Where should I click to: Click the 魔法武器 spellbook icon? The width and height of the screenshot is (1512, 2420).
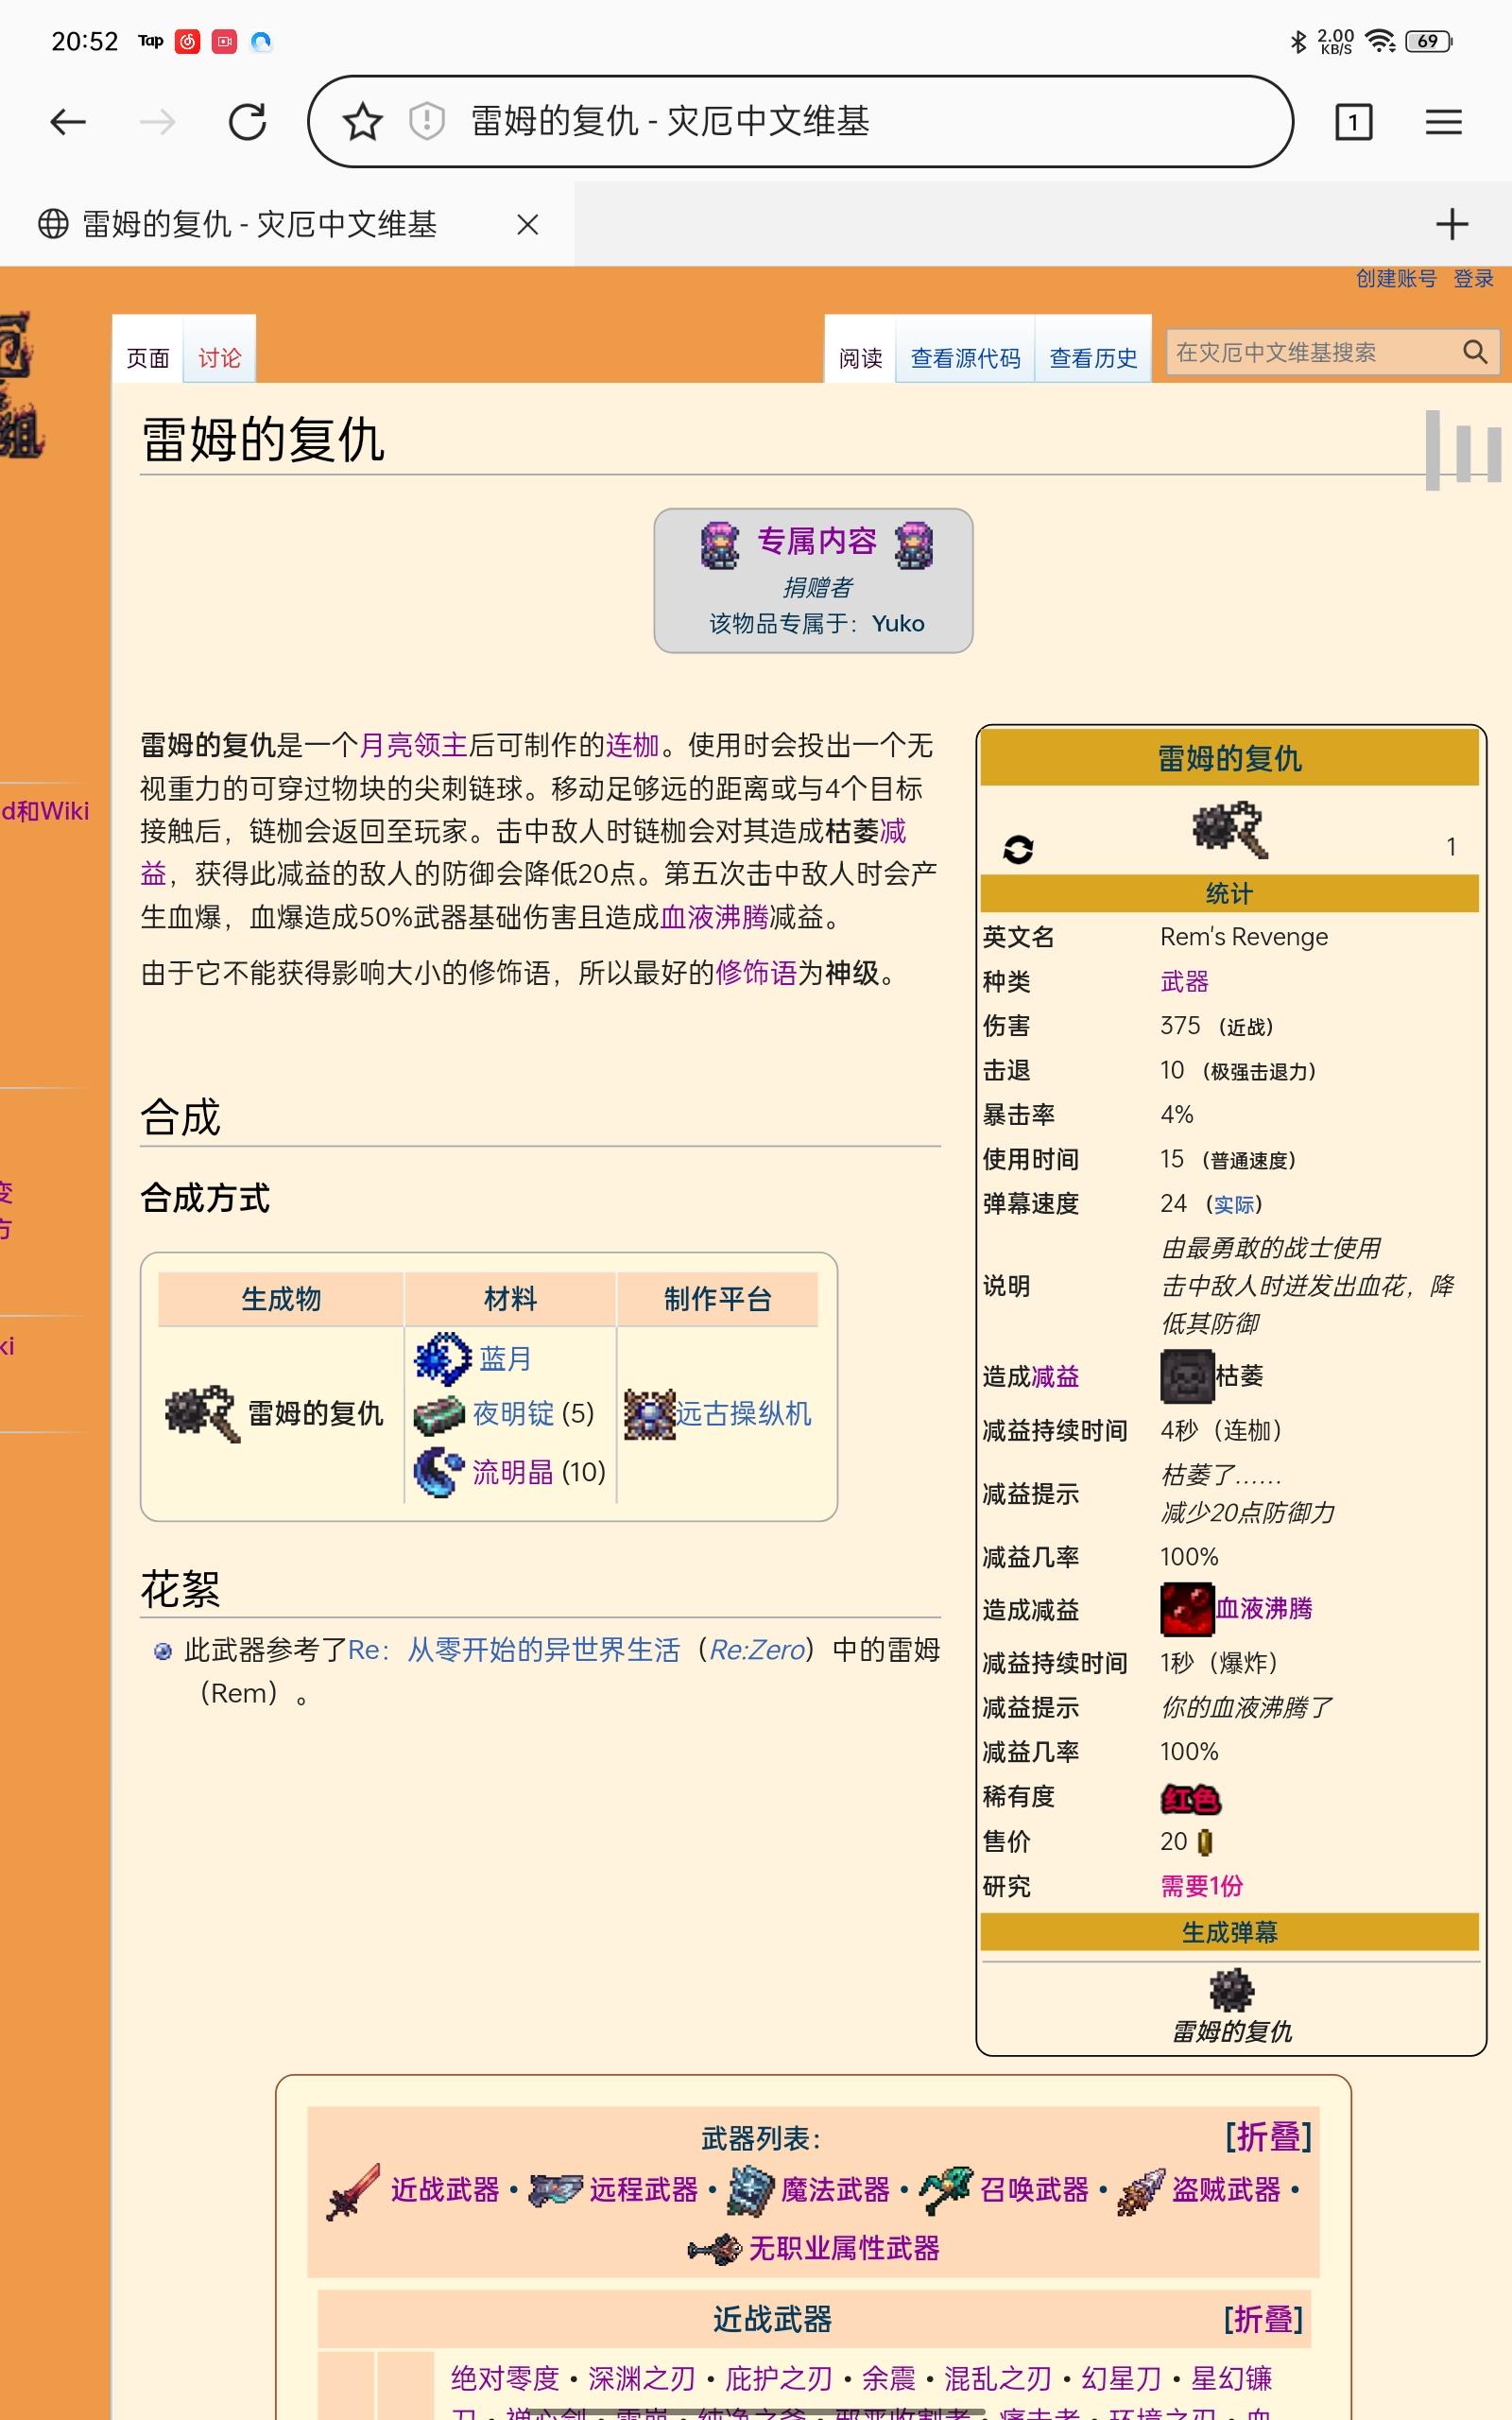point(751,2191)
